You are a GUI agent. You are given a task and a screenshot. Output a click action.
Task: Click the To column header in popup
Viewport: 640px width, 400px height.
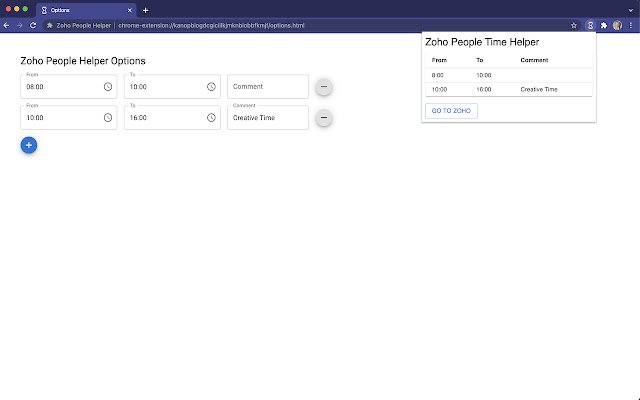point(480,60)
